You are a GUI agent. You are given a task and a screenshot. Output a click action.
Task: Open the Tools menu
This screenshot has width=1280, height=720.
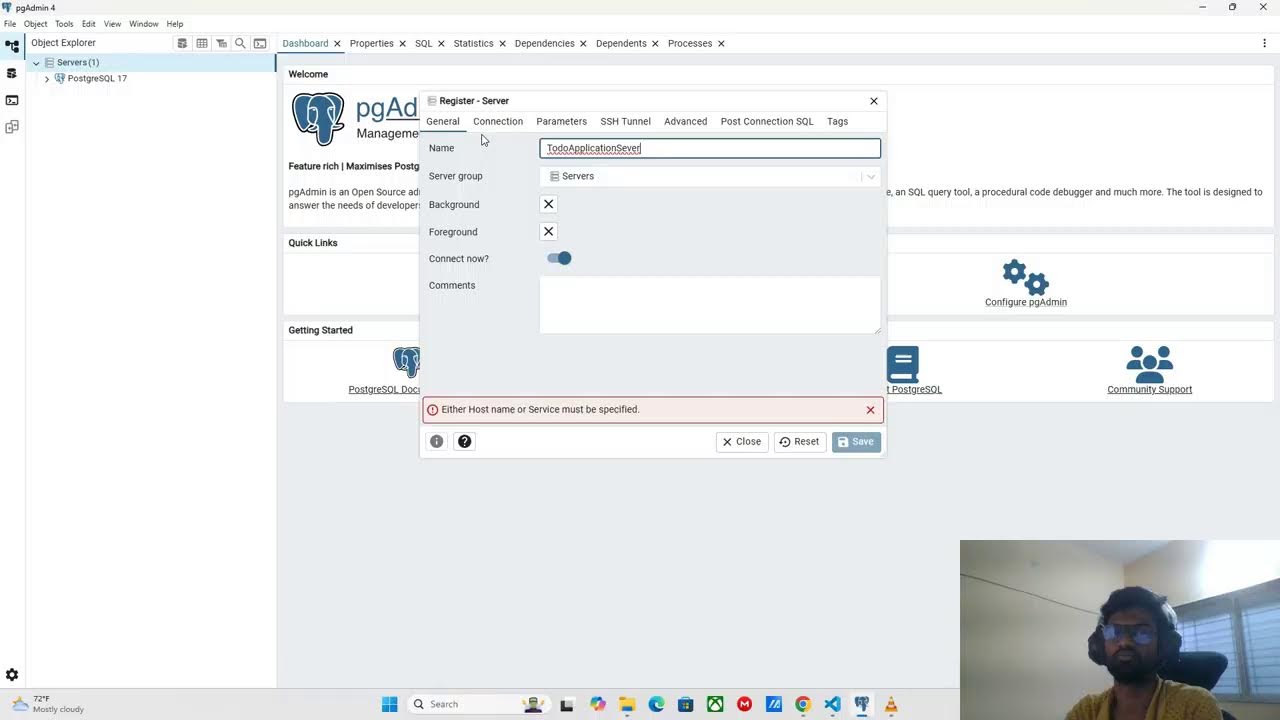[x=64, y=24]
